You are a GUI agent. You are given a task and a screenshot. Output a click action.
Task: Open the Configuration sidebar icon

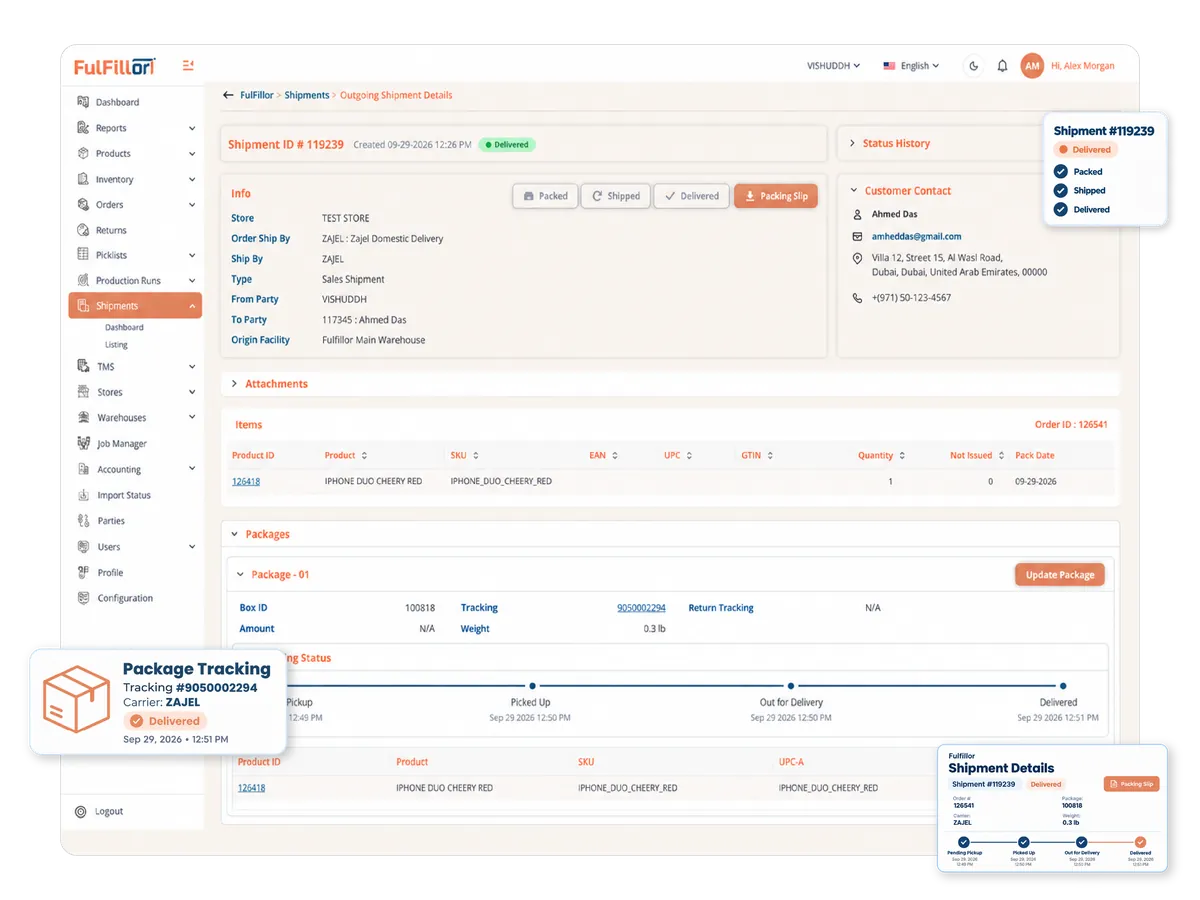[83, 598]
